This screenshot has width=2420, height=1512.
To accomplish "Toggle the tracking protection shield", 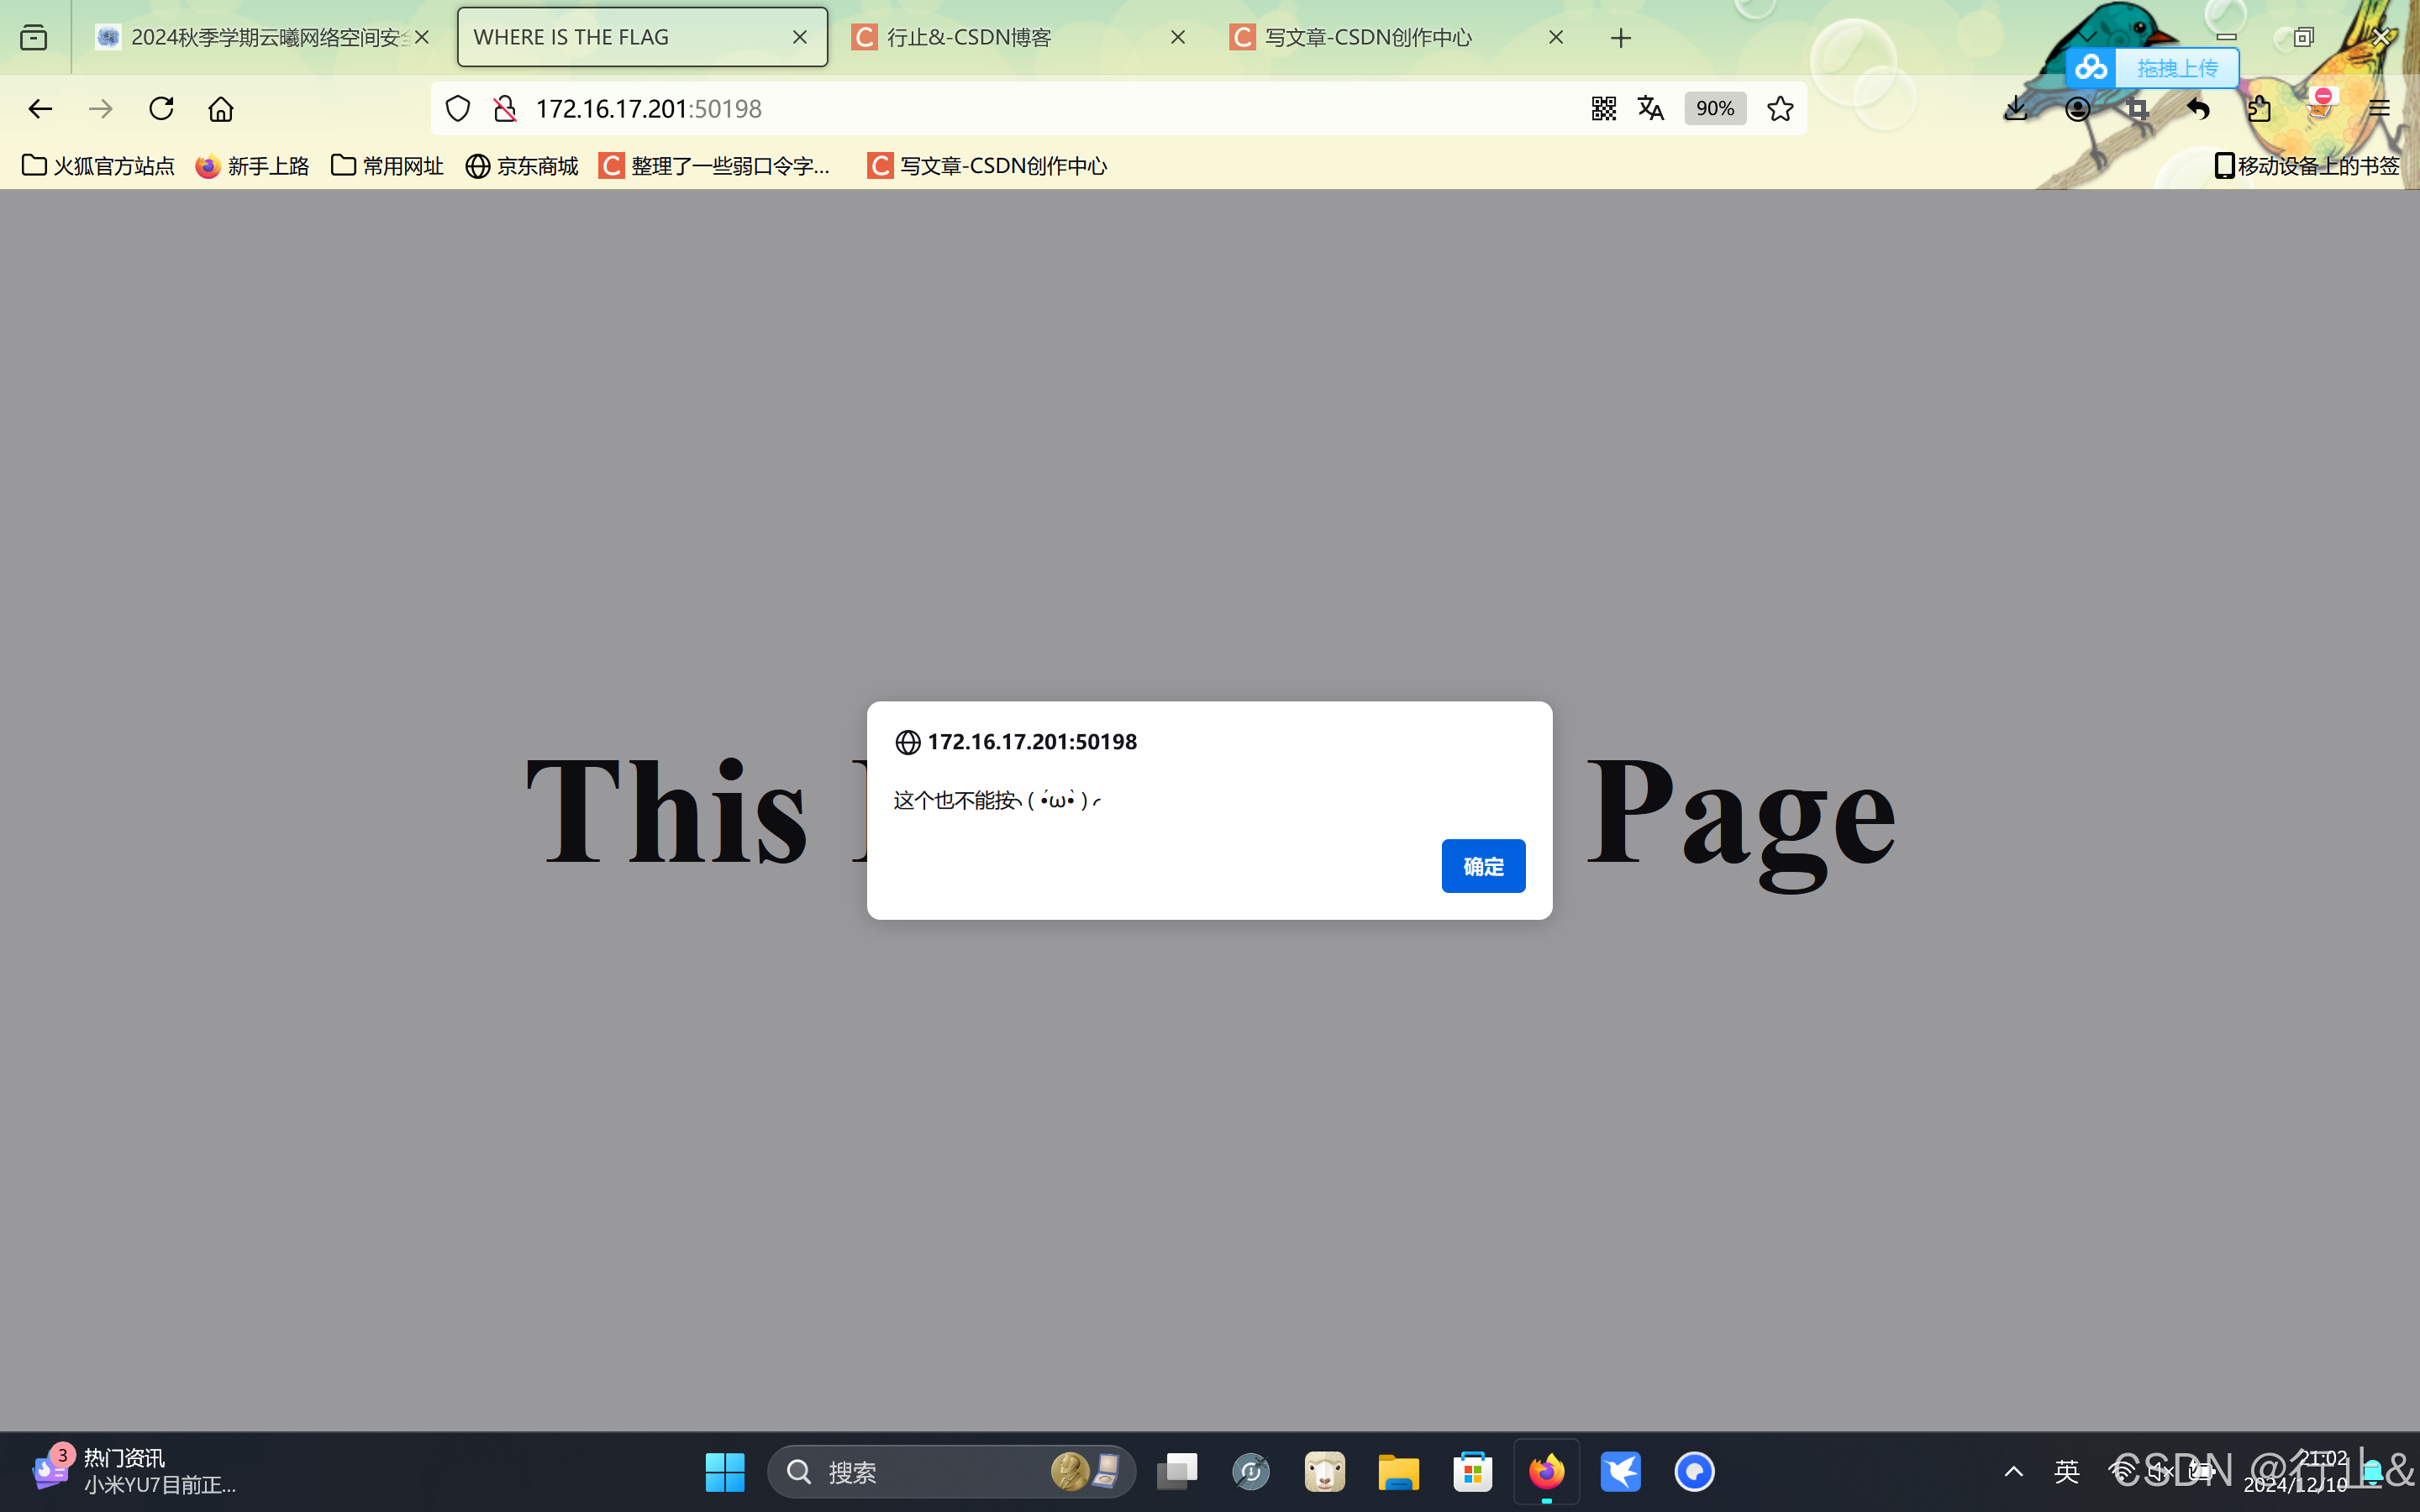I will [x=457, y=108].
